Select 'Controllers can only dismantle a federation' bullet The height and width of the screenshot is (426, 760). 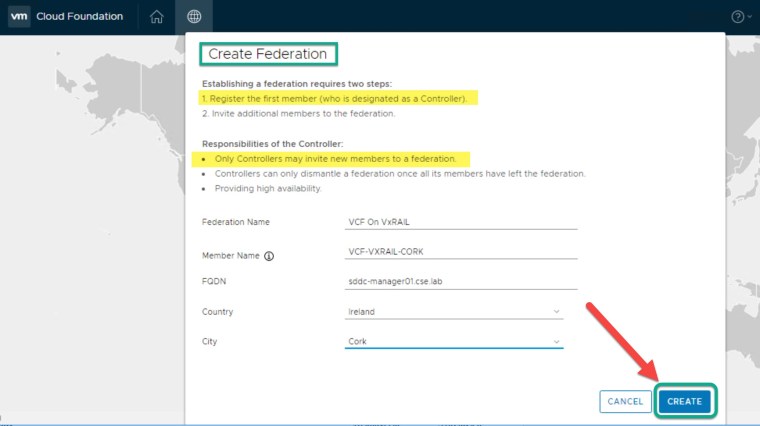click(x=400, y=174)
